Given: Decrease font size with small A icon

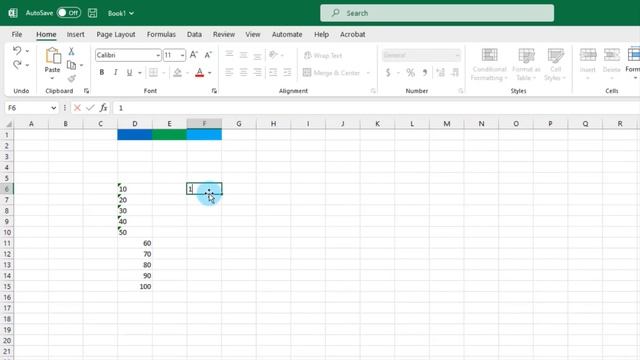Looking at the screenshot, I should (208, 55).
